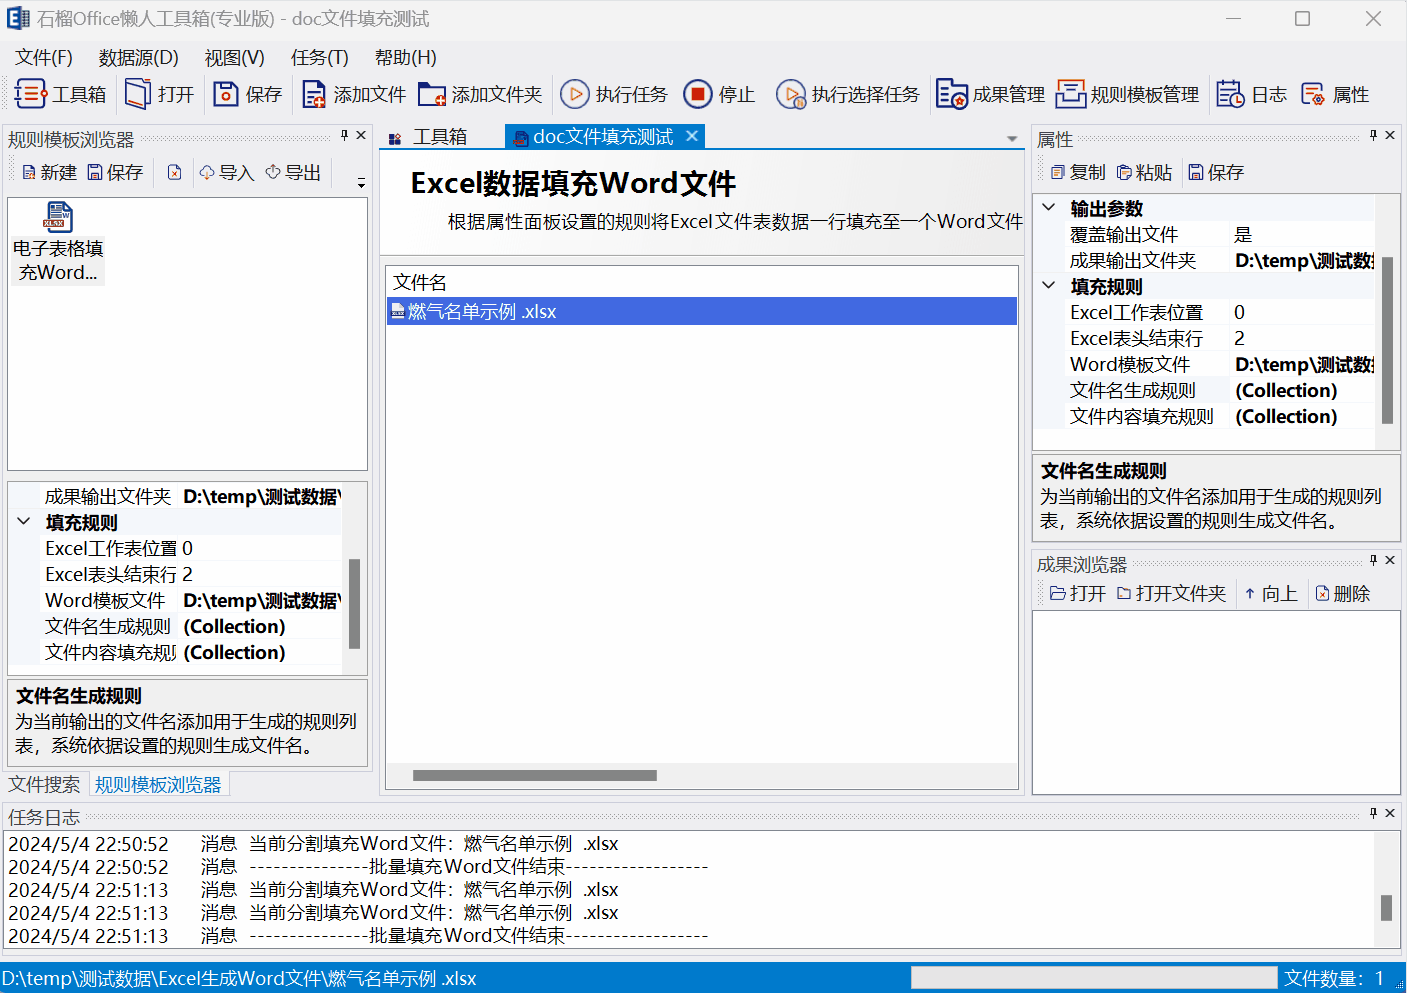Open template browser toolbar overflow arrow
This screenshot has width=1407, height=993.
[361, 182]
